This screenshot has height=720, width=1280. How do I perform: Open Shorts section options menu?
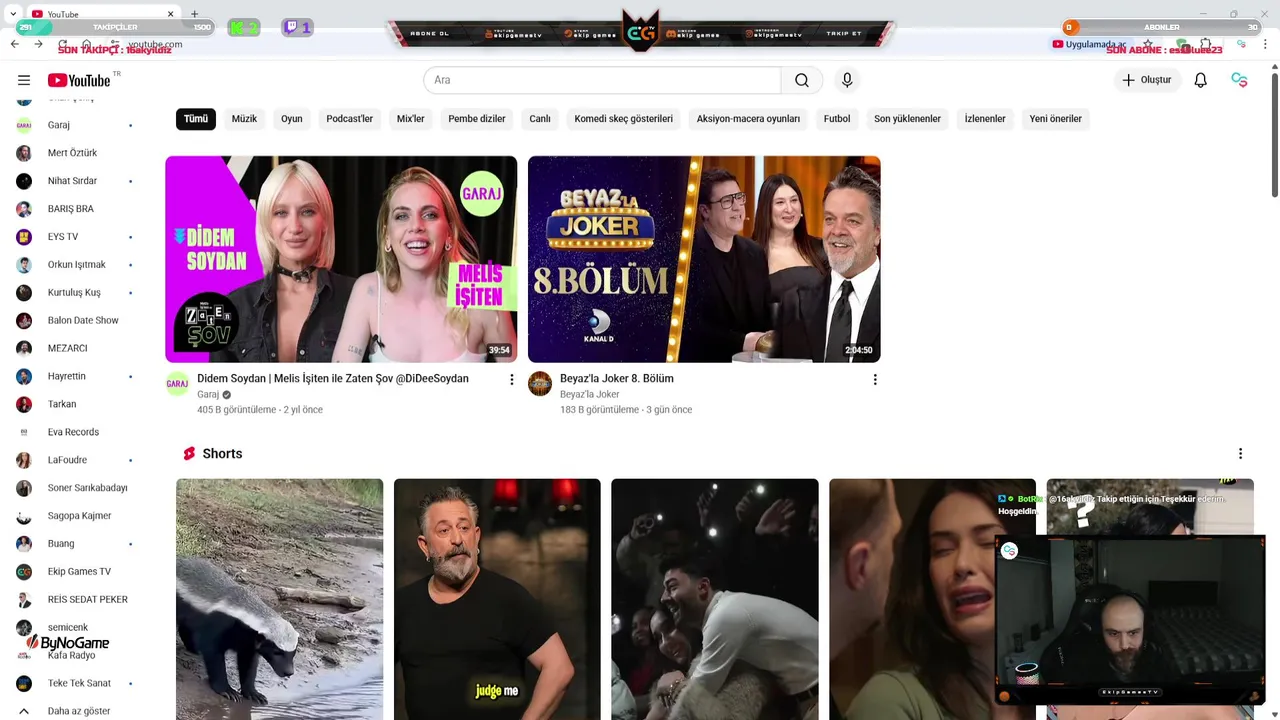(x=1240, y=454)
